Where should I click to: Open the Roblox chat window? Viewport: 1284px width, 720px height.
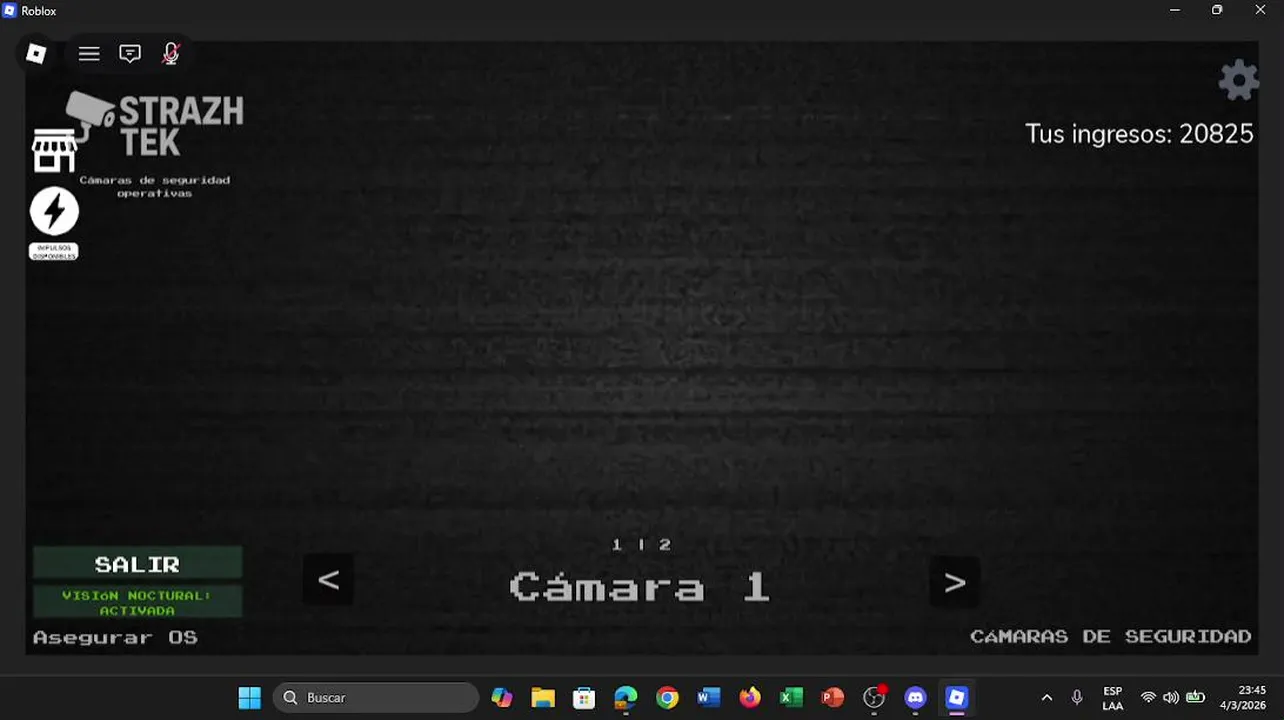point(130,54)
